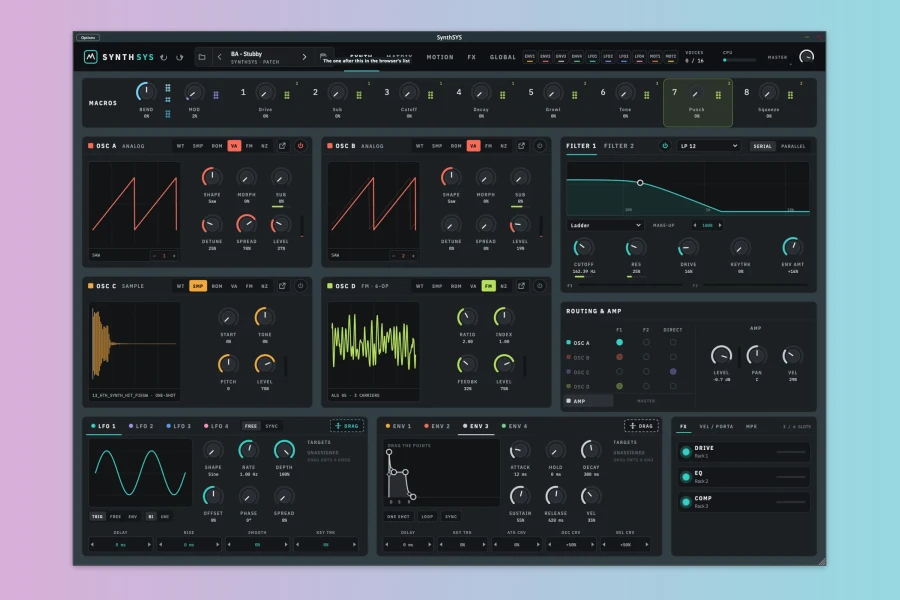The image size is (900, 600).
Task: Switch to Filter 2 tab
Action: click(619, 146)
